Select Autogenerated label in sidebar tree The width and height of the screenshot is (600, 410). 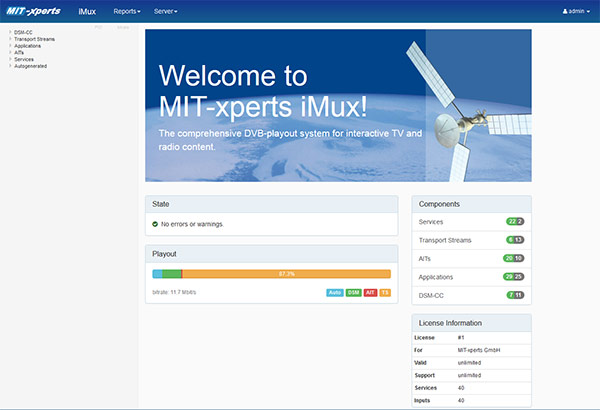(31, 66)
